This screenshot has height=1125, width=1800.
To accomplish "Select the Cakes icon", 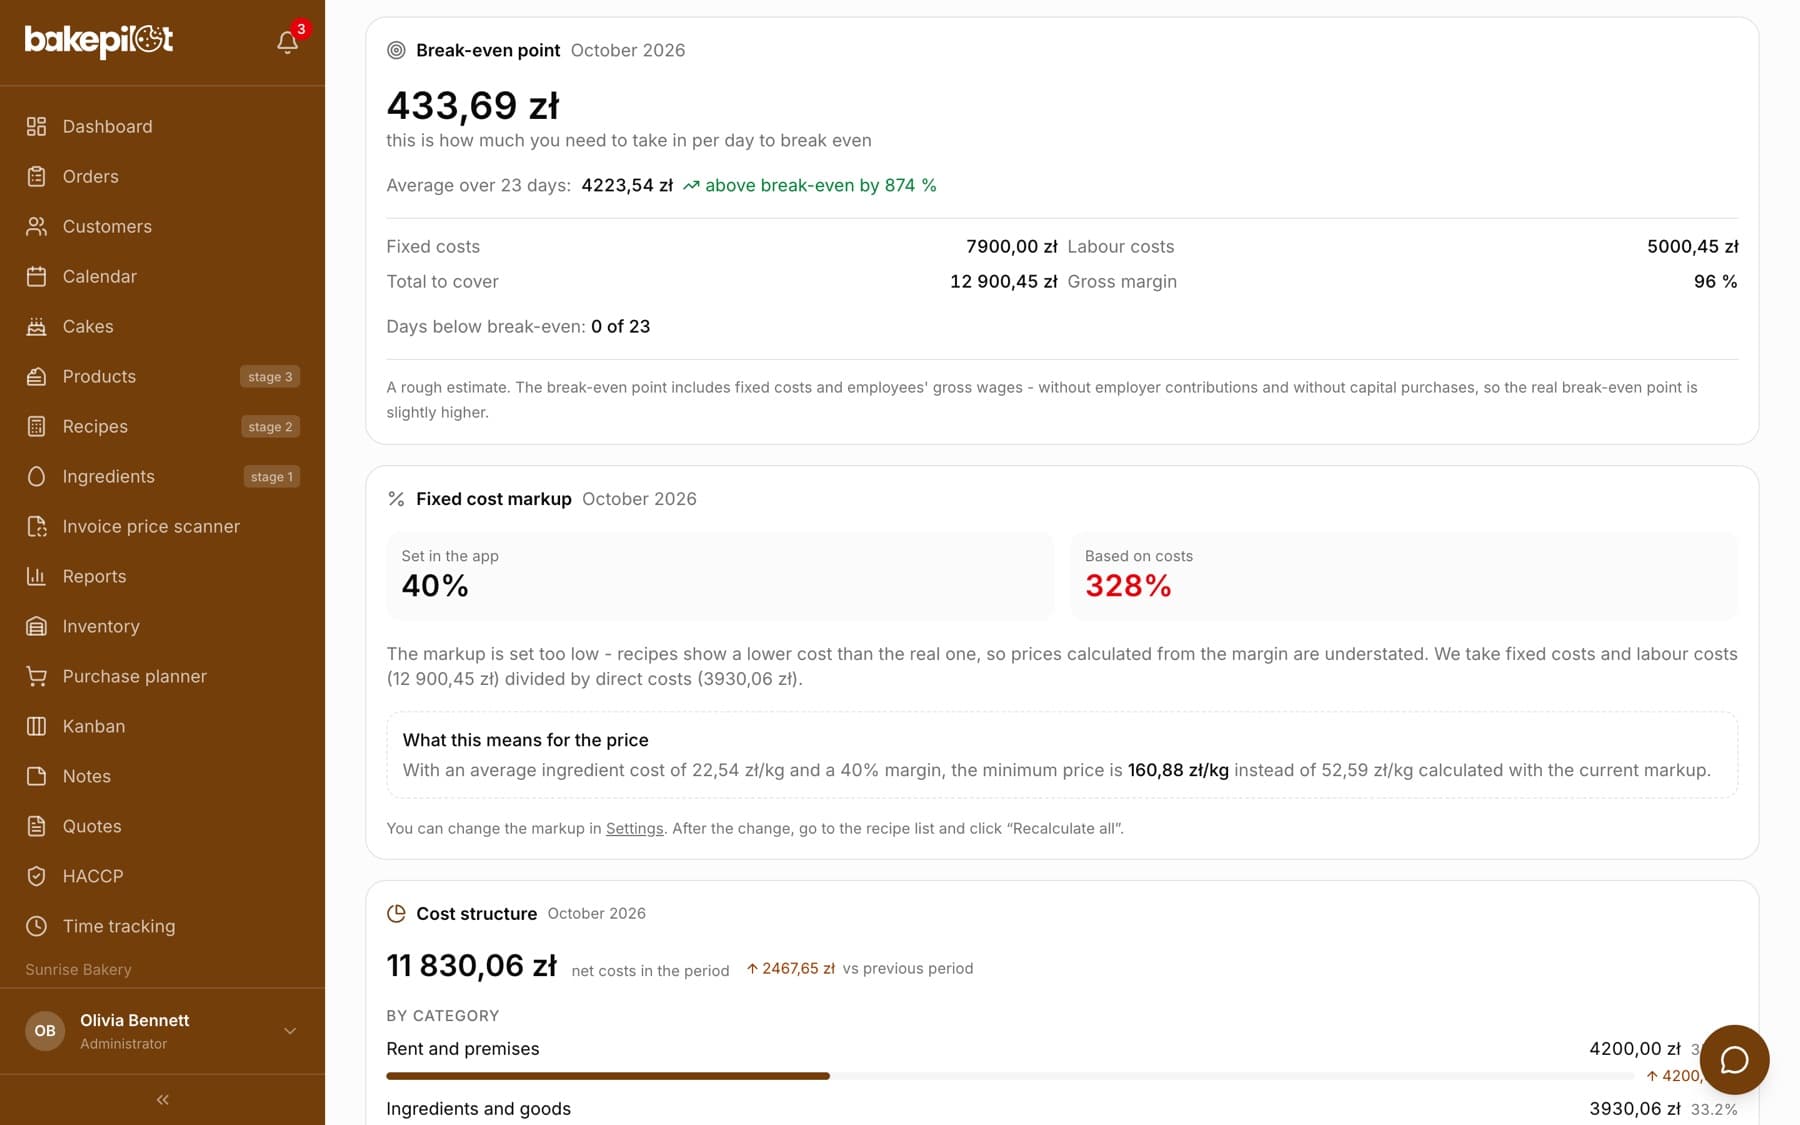I will [37, 326].
